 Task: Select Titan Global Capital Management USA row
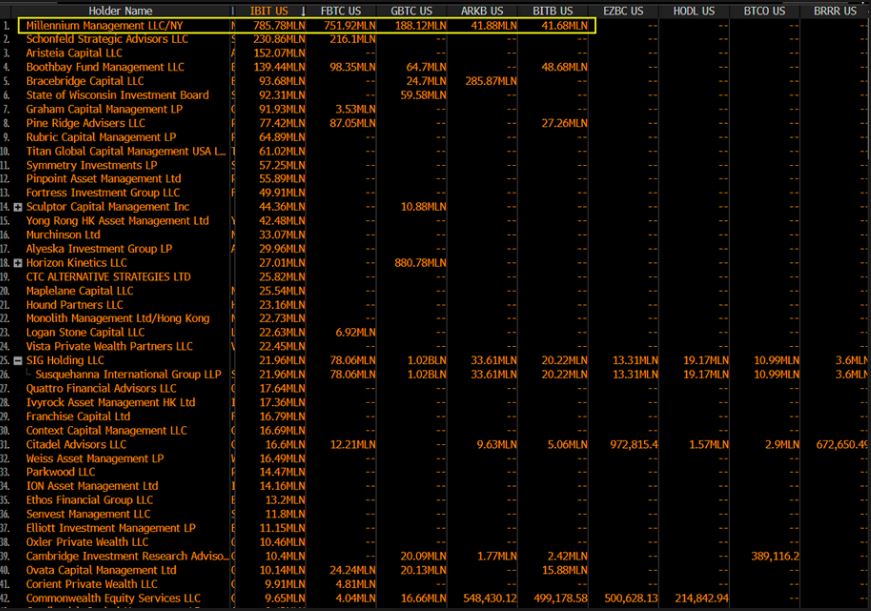tap(126, 151)
